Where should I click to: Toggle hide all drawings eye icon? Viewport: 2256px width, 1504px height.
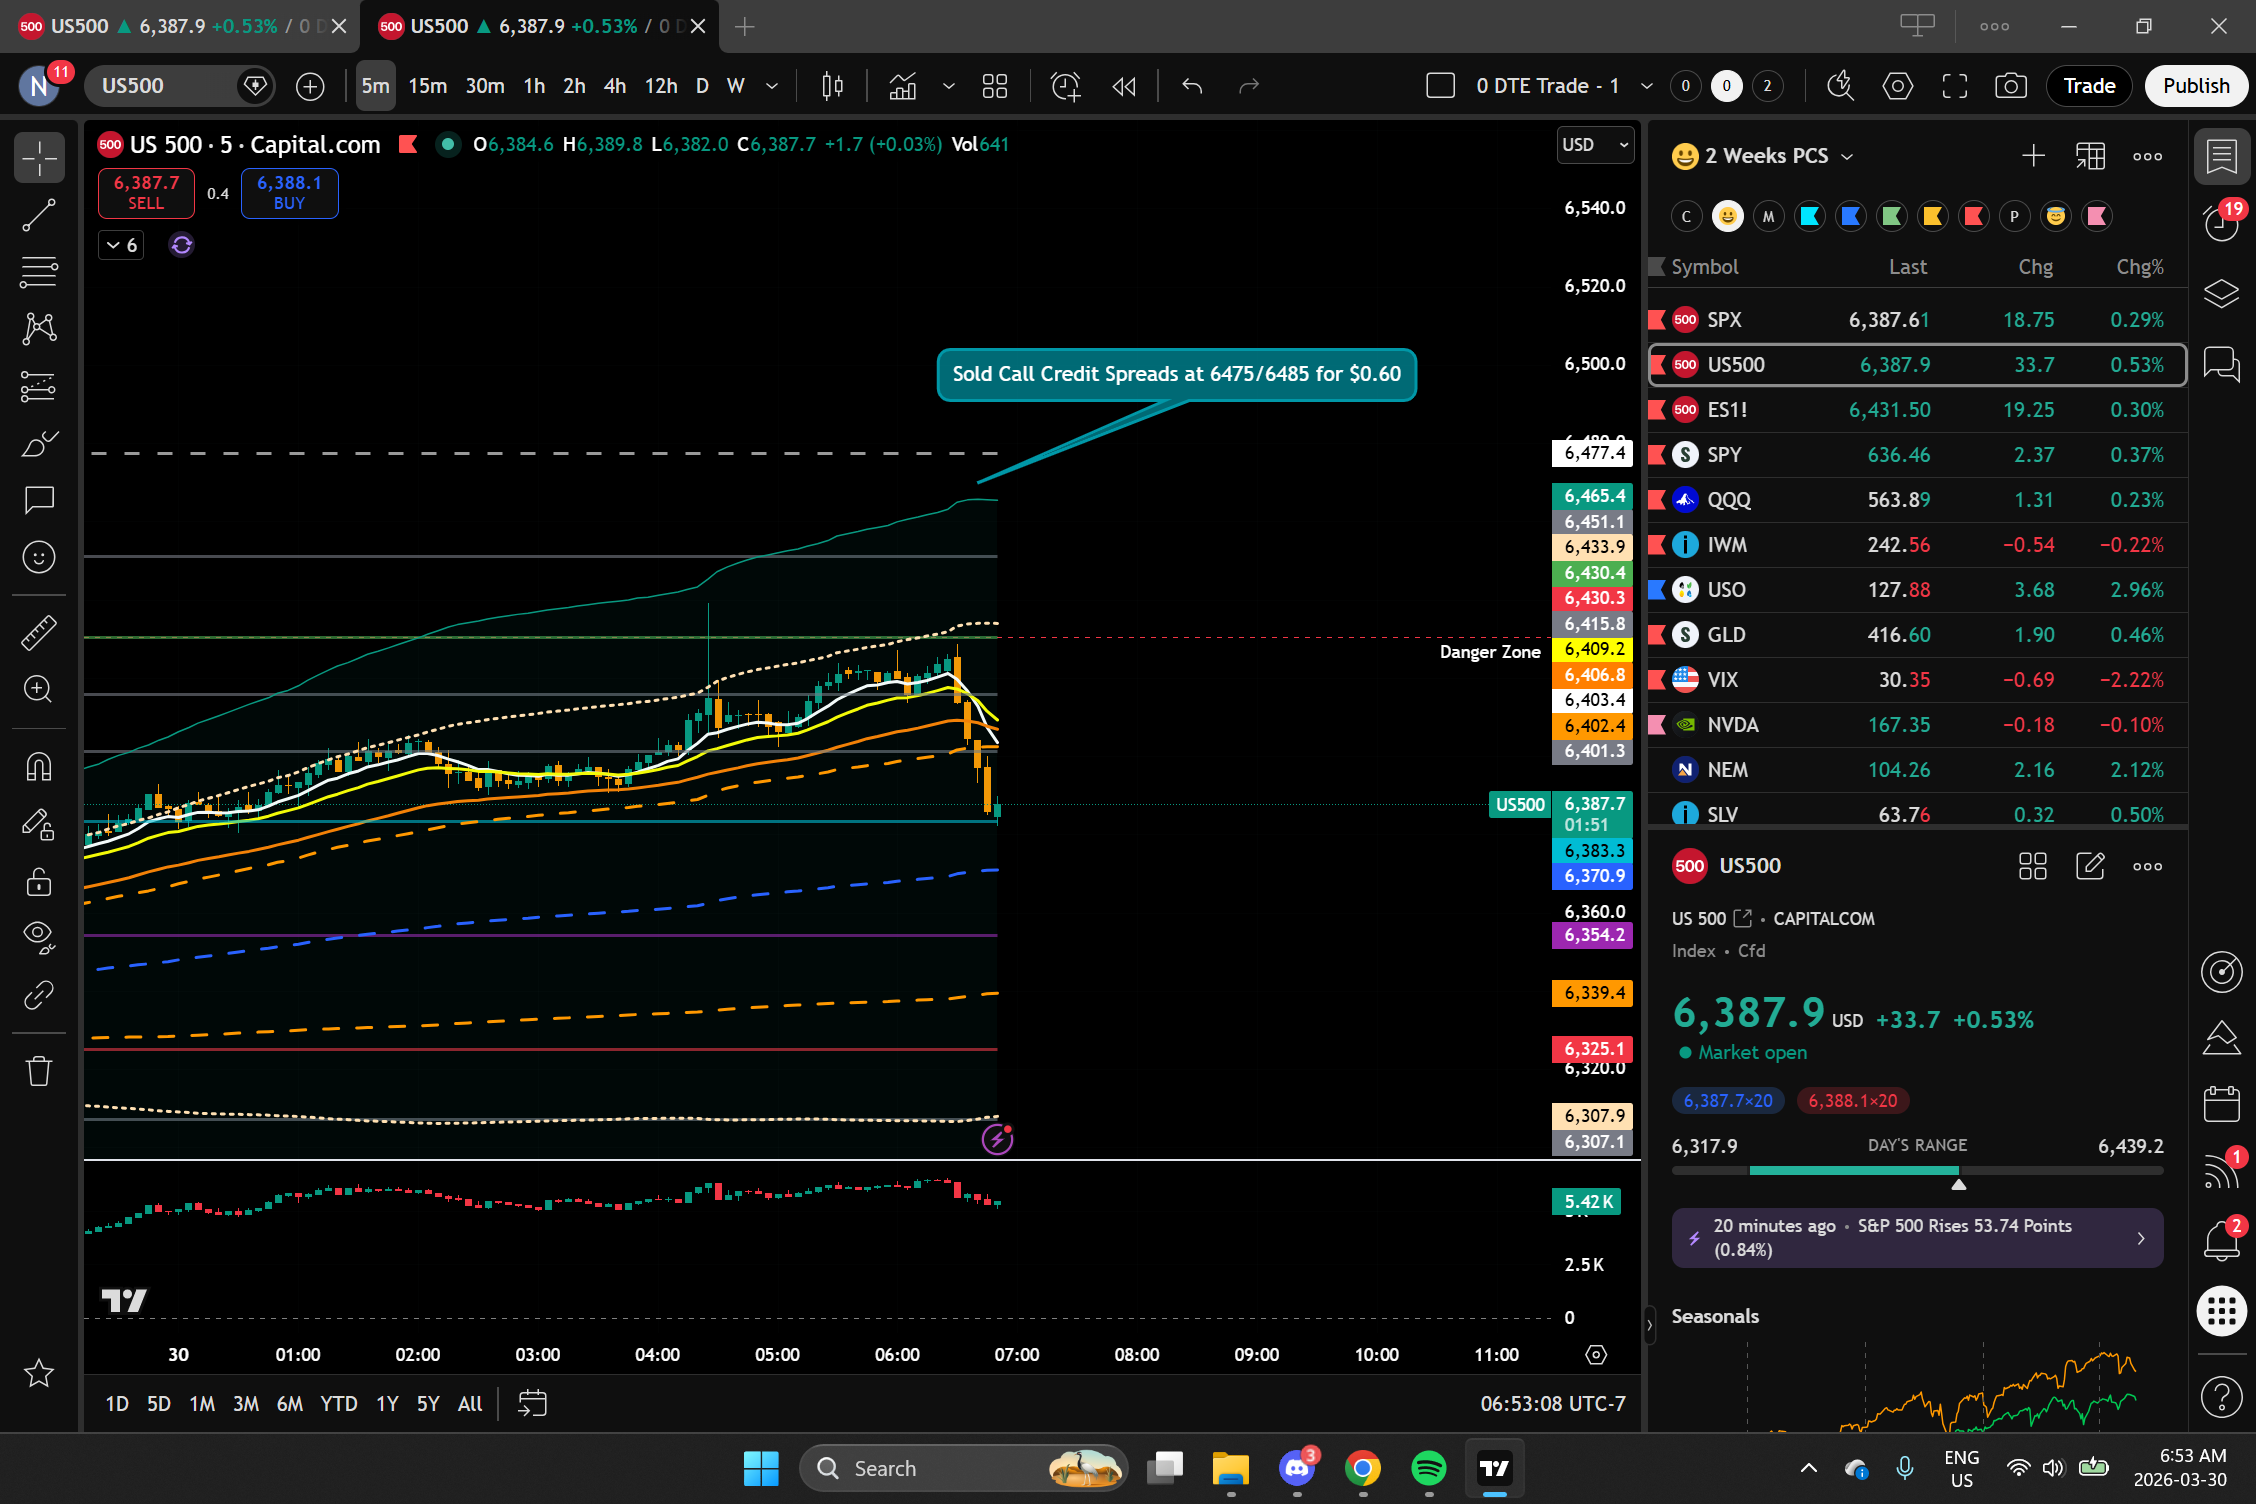tap(39, 936)
